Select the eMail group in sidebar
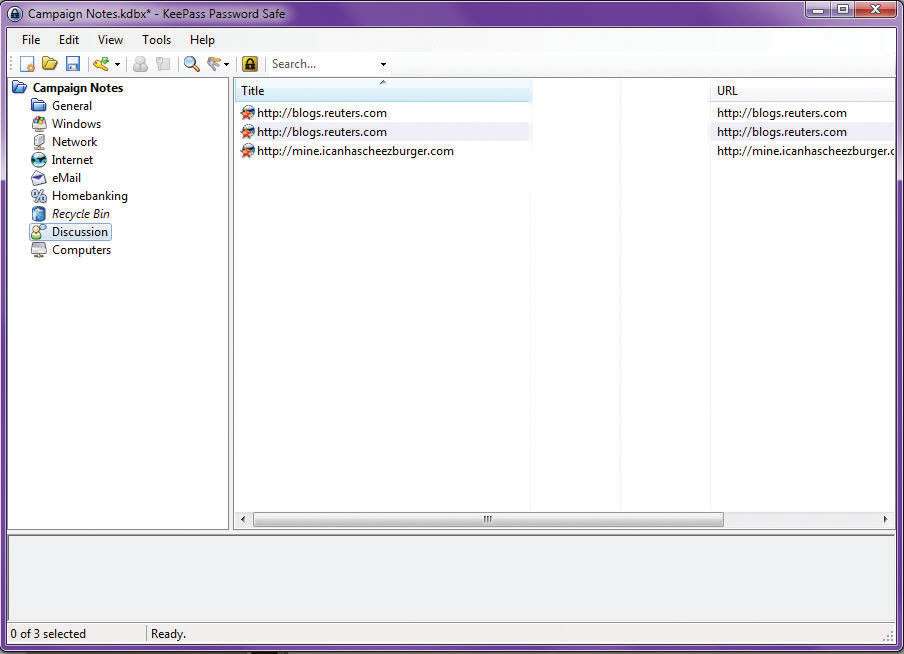This screenshot has height=654, width=904. pyautogui.click(x=66, y=178)
